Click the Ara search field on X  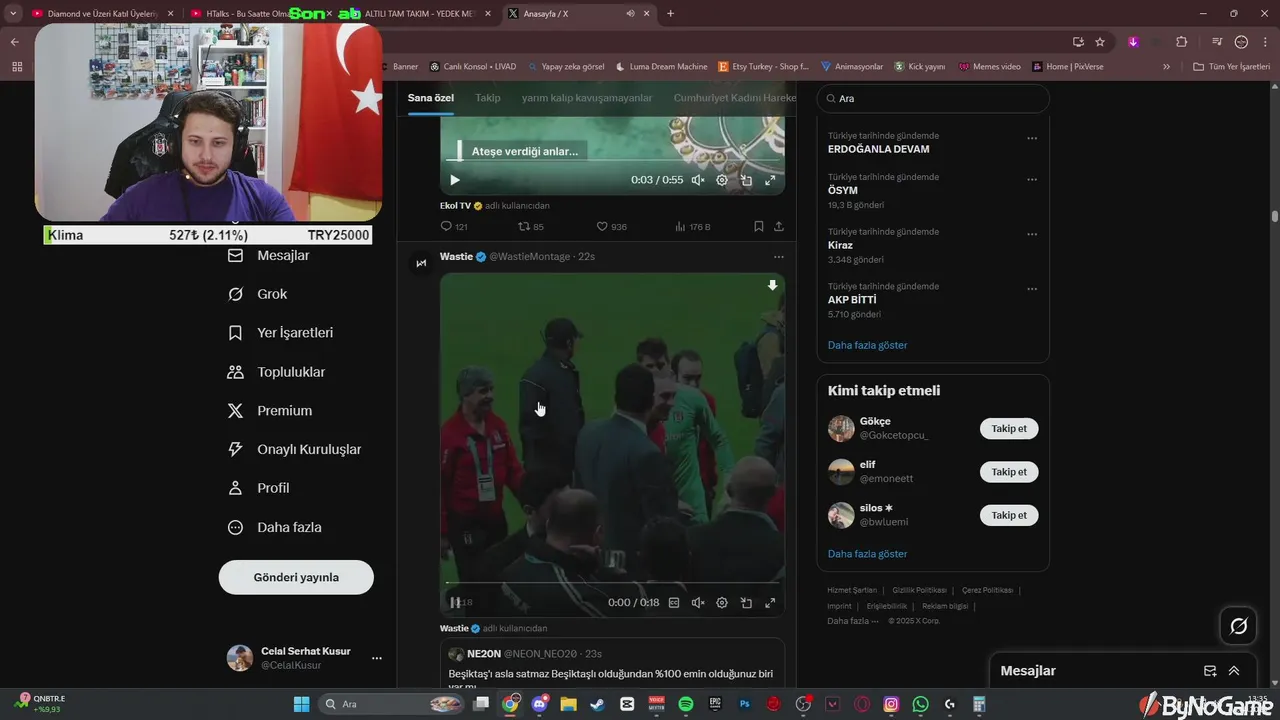click(x=933, y=99)
